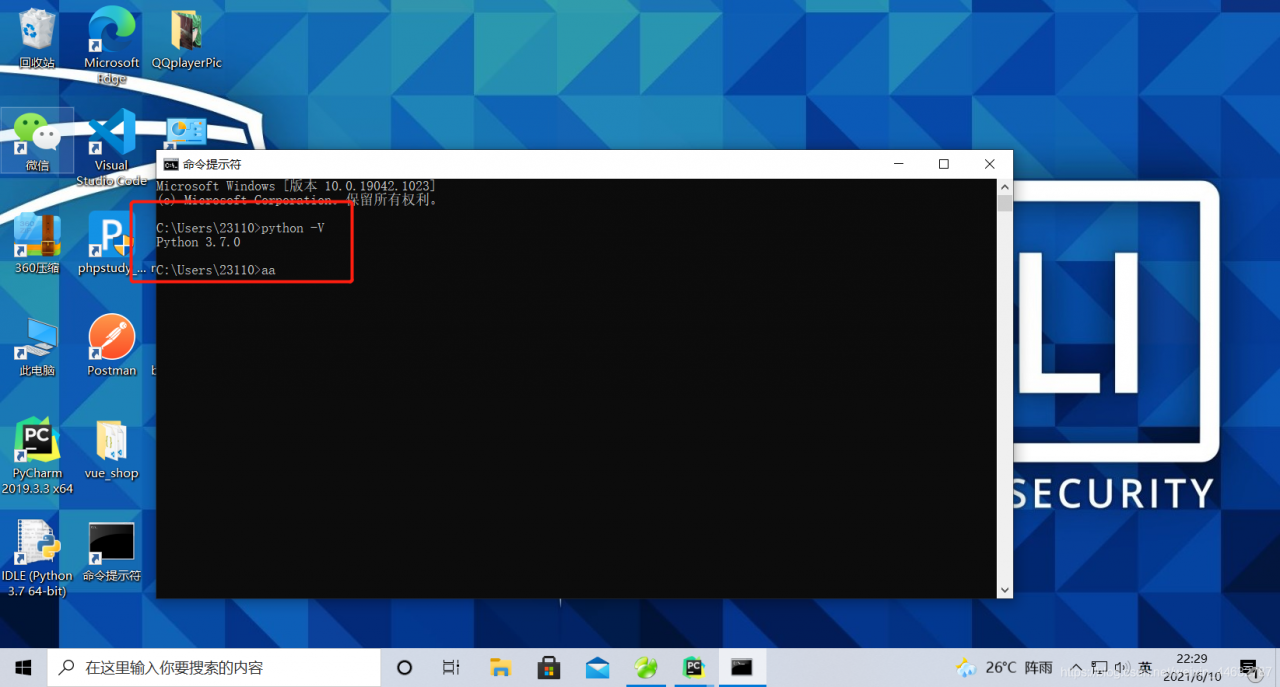This screenshot has width=1280, height=687.
Task: Select the PyCharm 2019.3.3 x64 shortcut
Action: coord(37,457)
